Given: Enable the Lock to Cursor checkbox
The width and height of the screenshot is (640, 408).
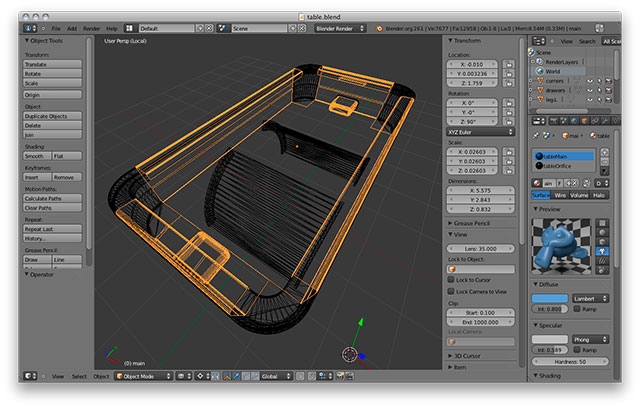Looking at the screenshot, I should (x=450, y=280).
